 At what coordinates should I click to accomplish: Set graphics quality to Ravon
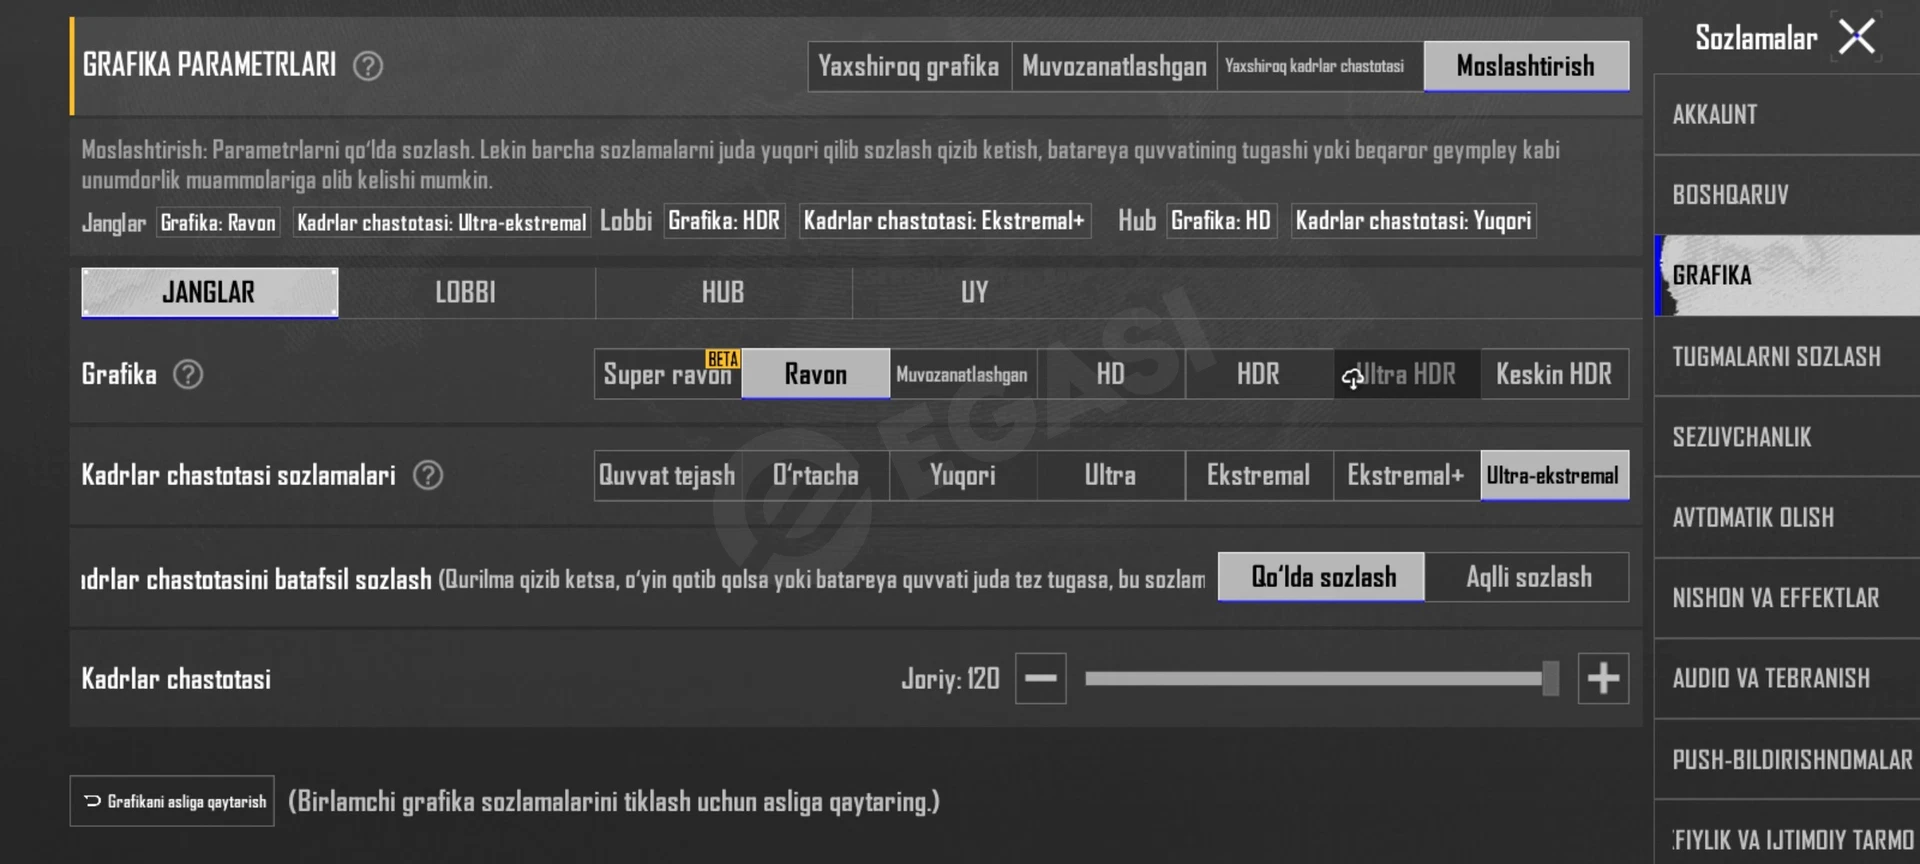click(x=816, y=374)
